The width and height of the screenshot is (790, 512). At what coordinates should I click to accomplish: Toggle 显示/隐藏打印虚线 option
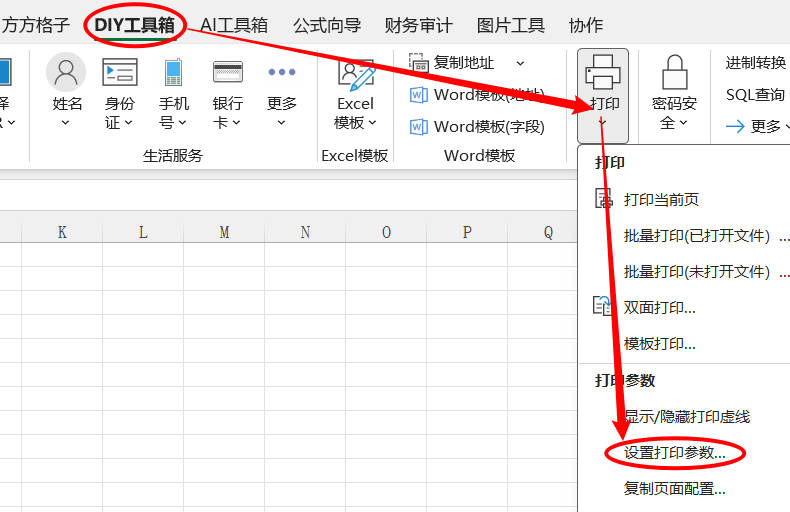pos(686,417)
